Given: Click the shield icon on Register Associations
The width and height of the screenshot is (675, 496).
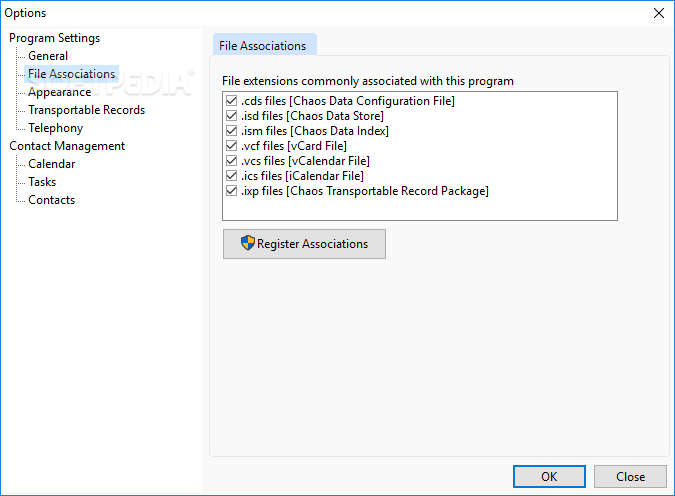Looking at the screenshot, I should click(x=248, y=243).
